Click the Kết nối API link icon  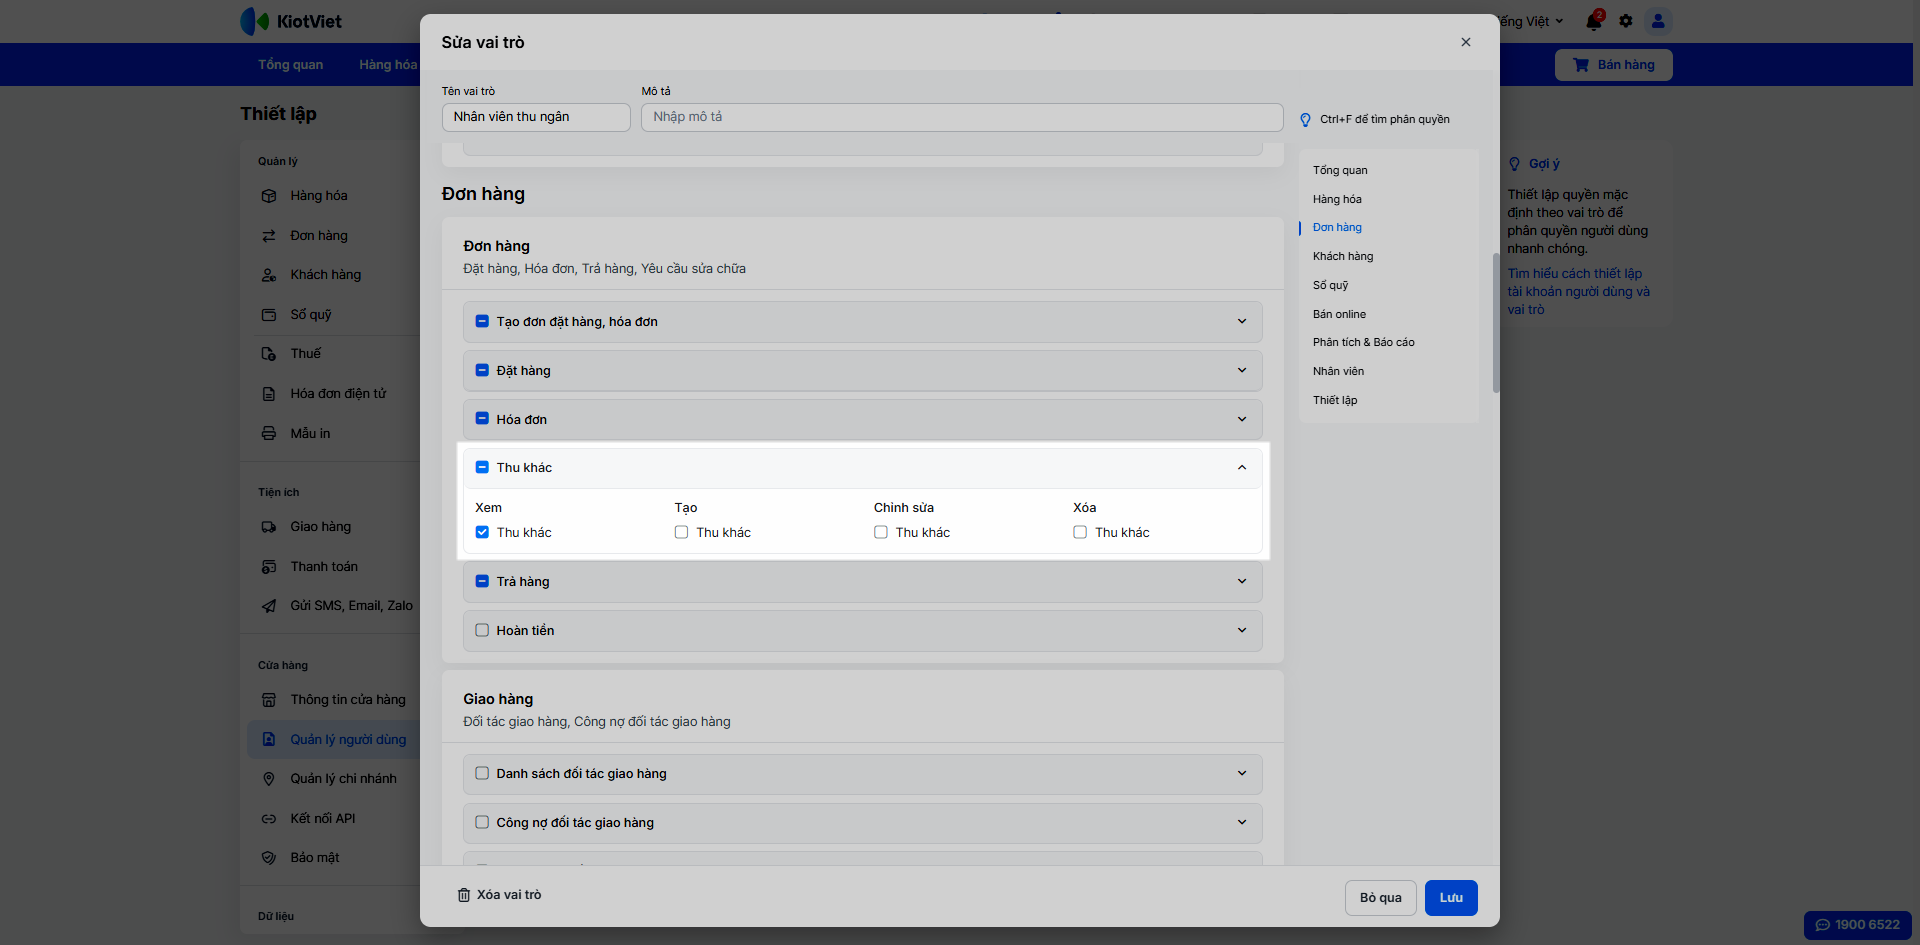point(269,819)
